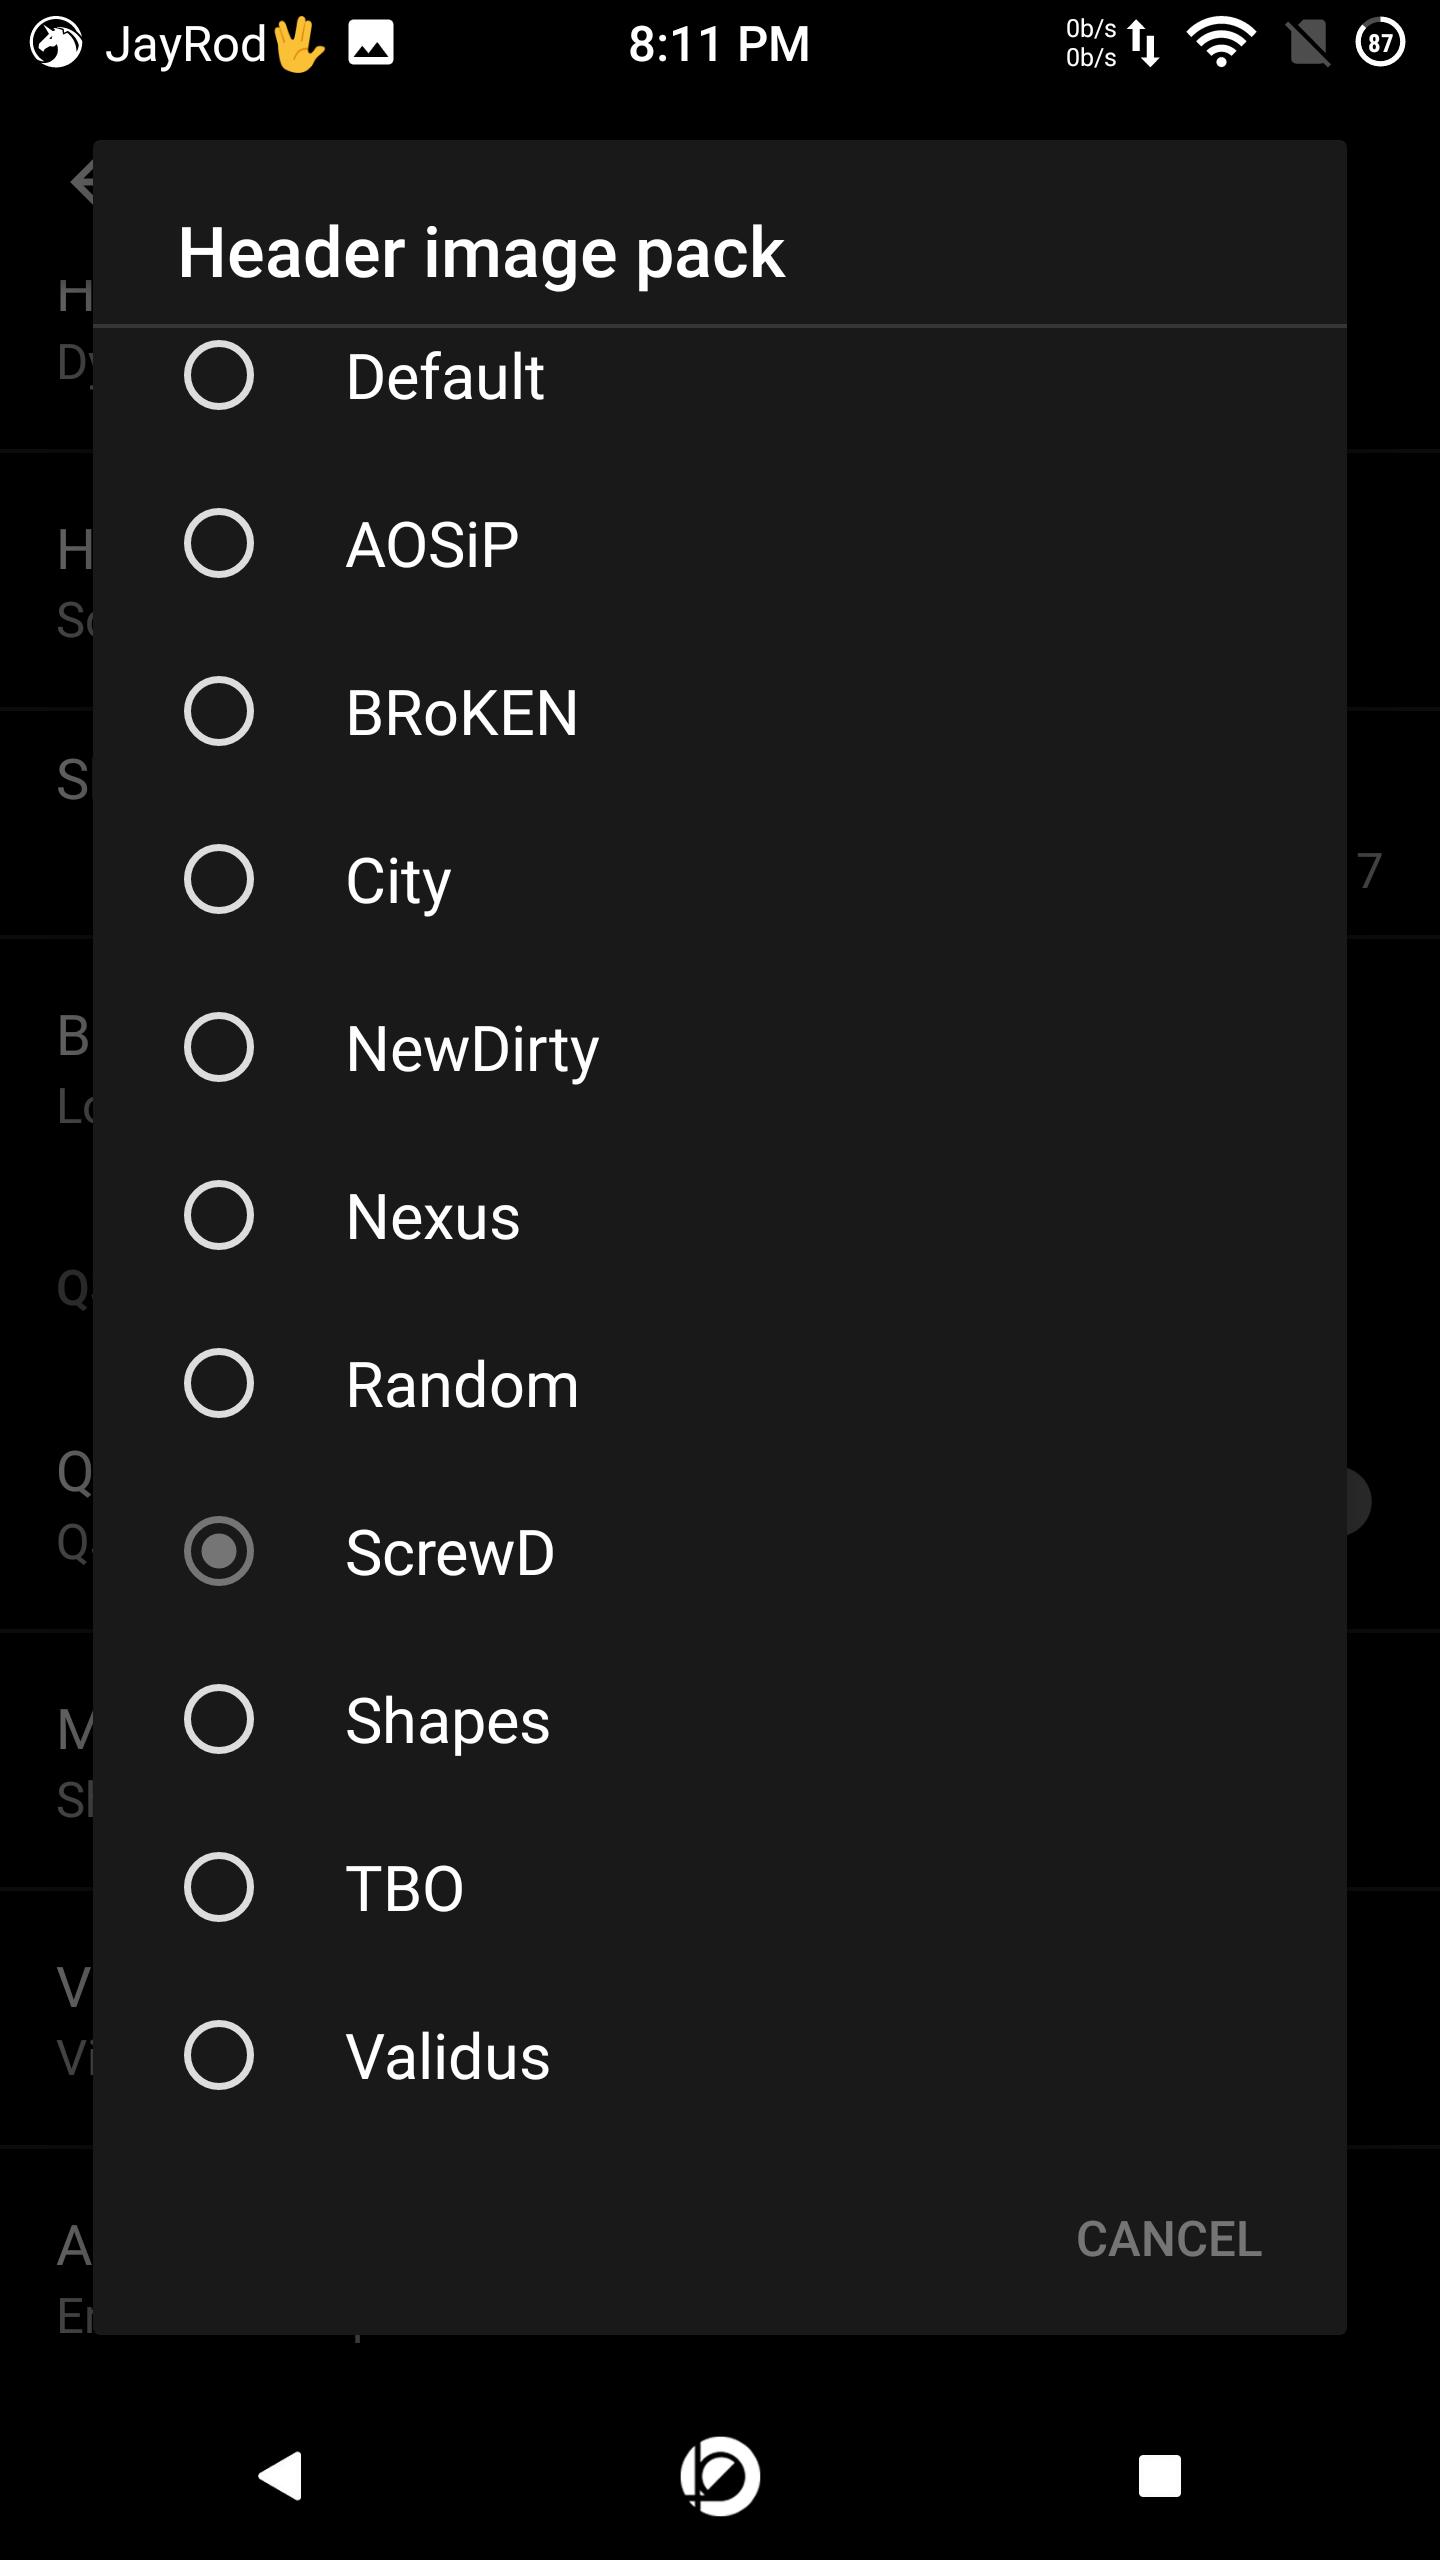Choose the BRoKEN header pack

point(719,712)
